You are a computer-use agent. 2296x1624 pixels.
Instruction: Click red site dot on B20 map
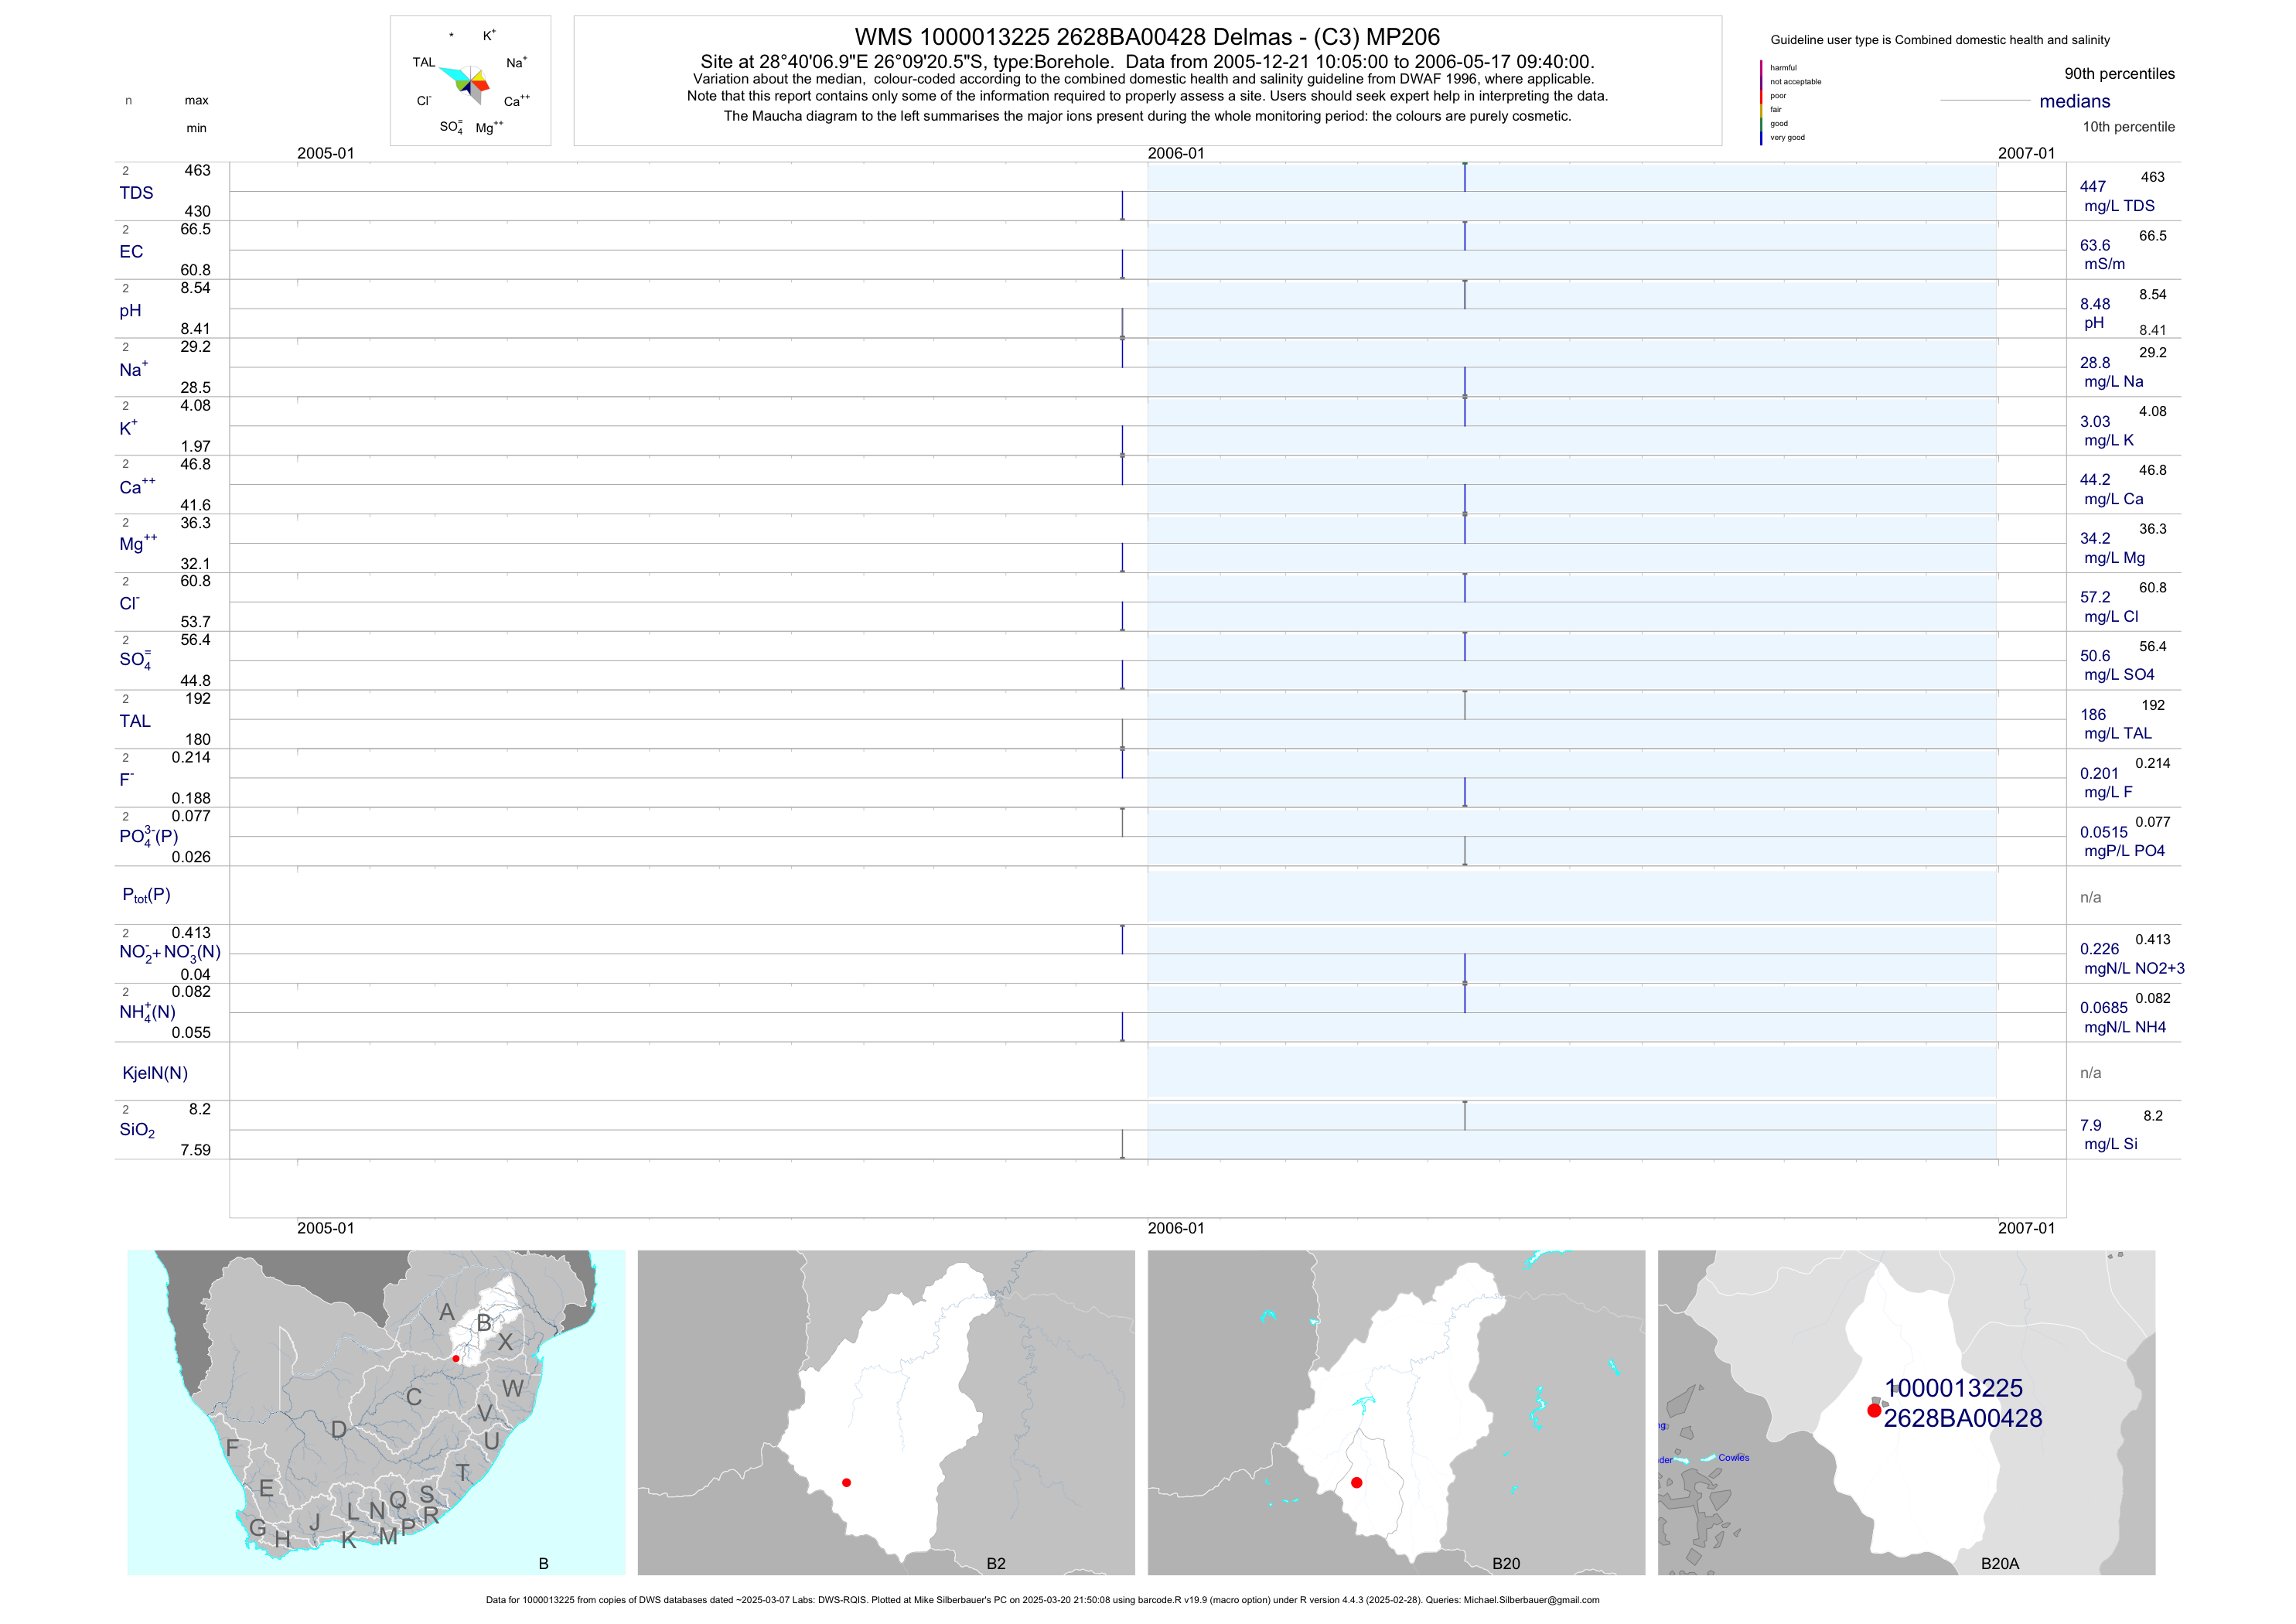[1356, 1482]
